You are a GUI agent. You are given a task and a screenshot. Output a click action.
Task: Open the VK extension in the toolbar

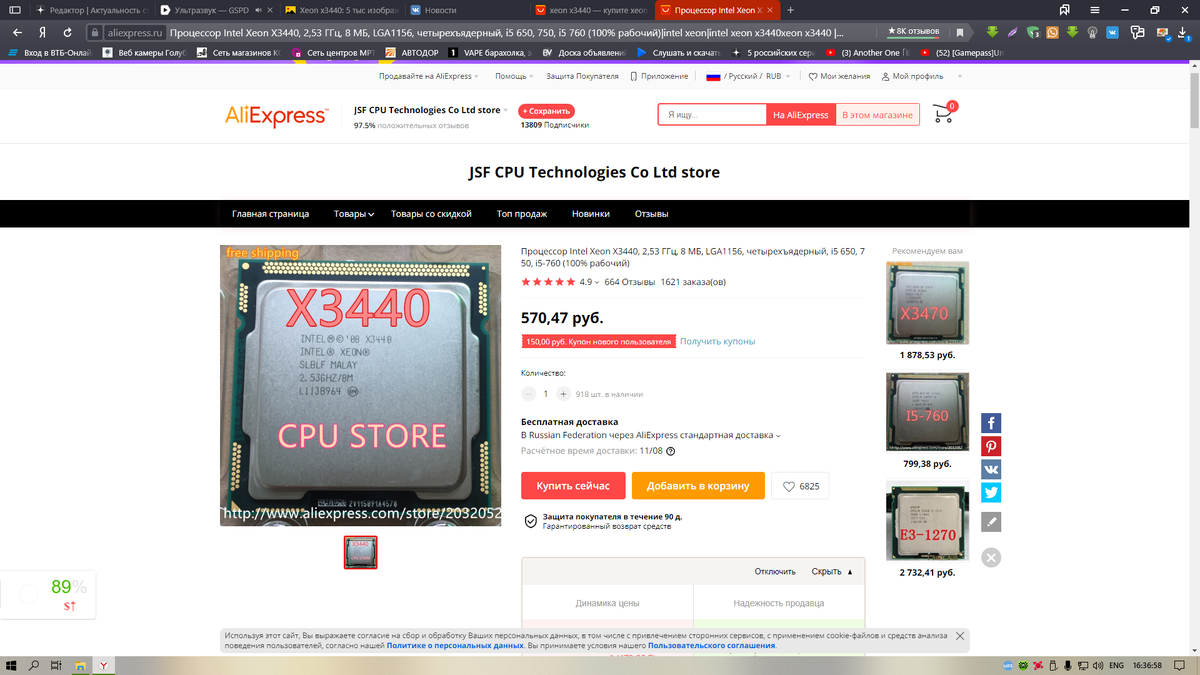(1112, 32)
